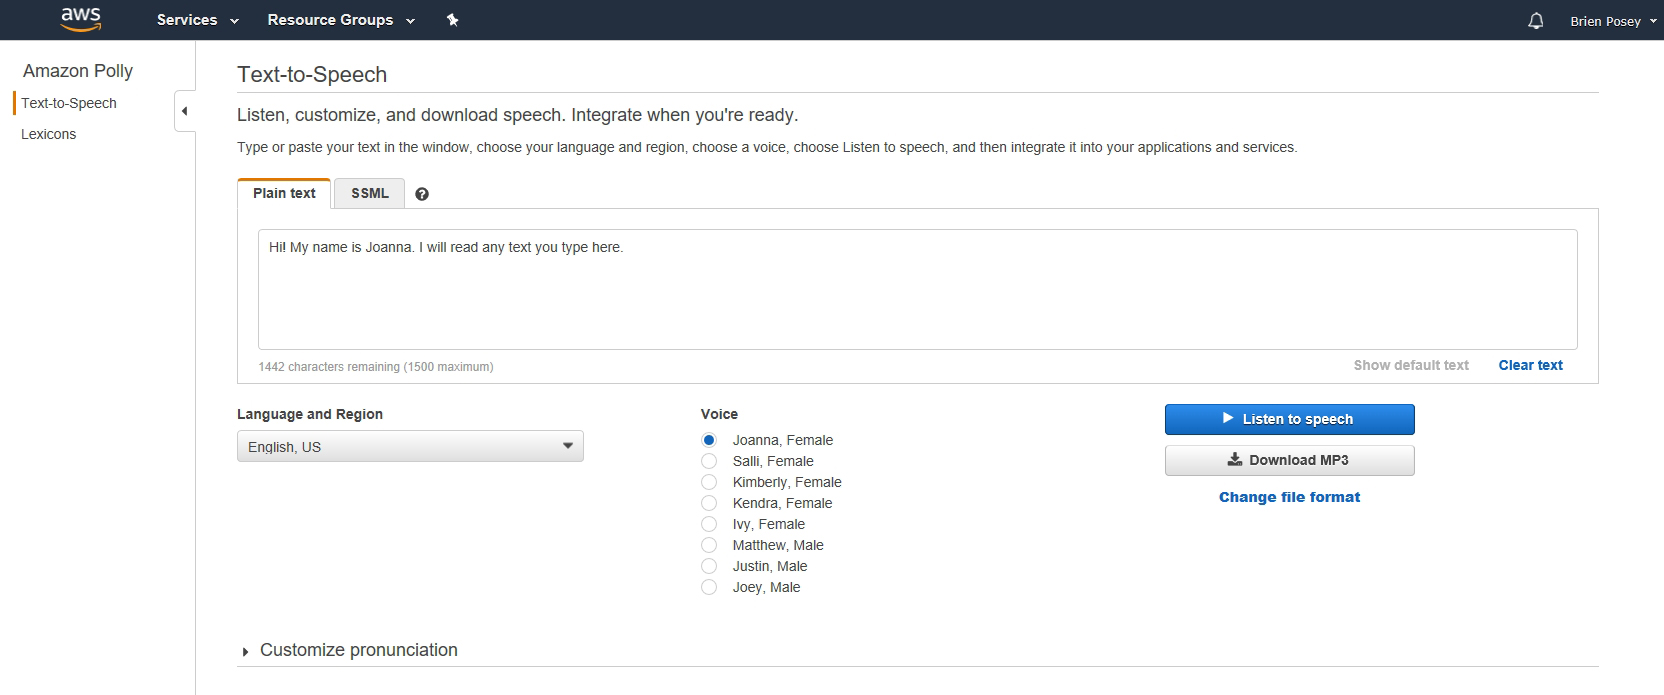
Task: Click the Clear text link
Action: pyautogui.click(x=1530, y=365)
